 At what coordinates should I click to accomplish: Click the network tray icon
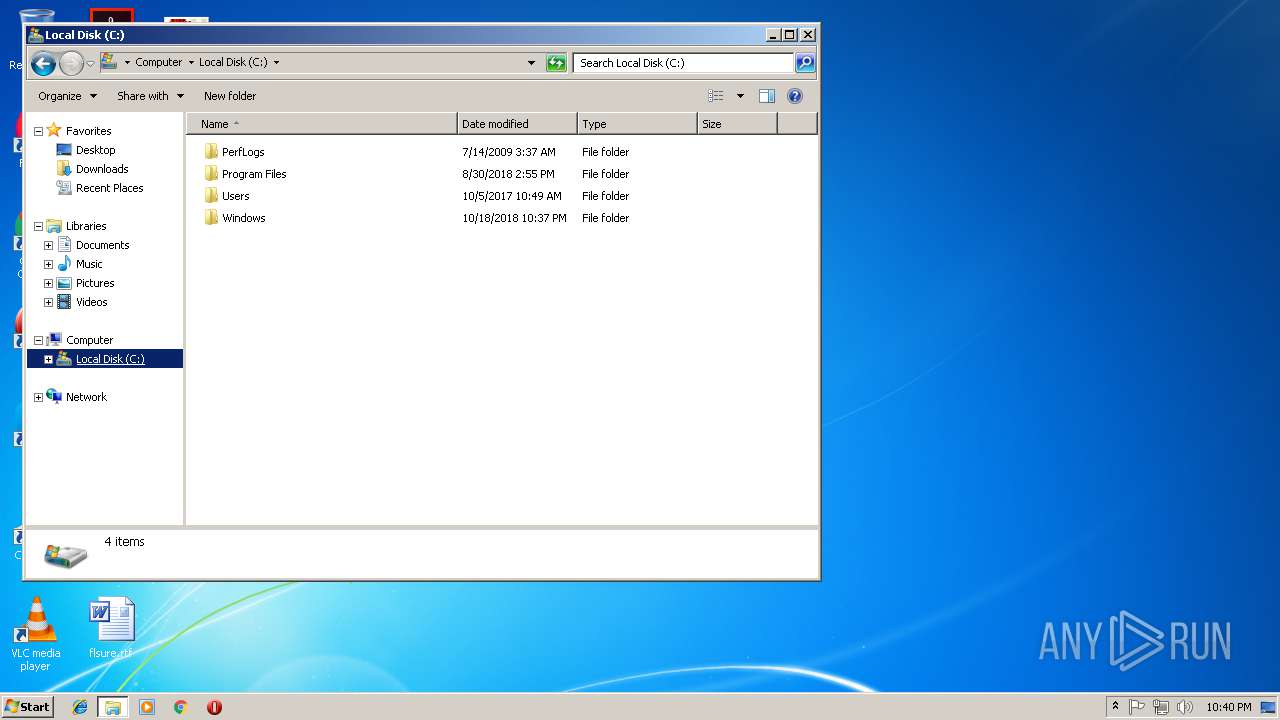point(1161,707)
